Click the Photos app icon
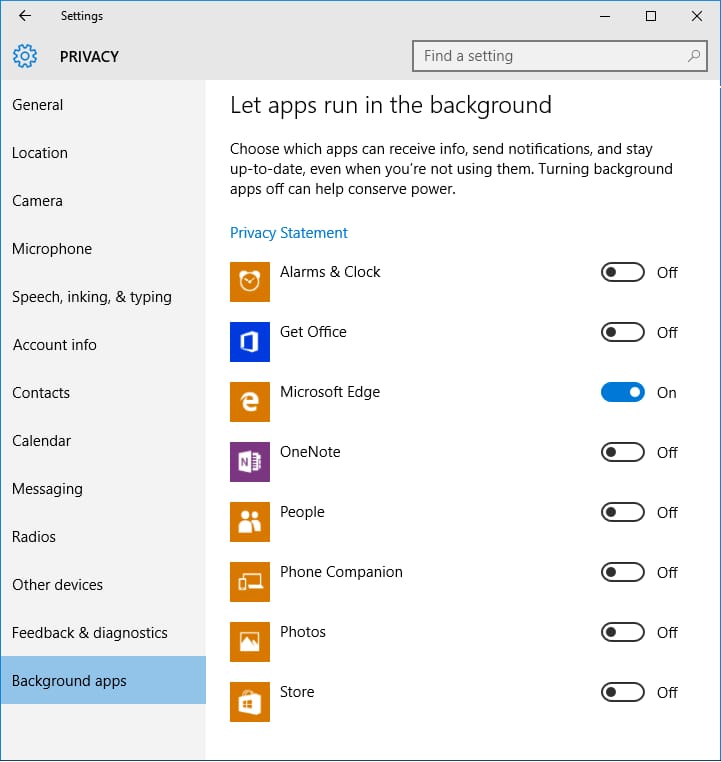721x762 pixels. click(250, 642)
